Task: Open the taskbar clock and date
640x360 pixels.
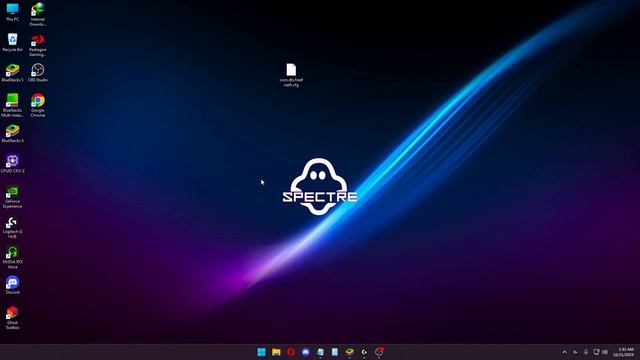Action: [624, 352]
